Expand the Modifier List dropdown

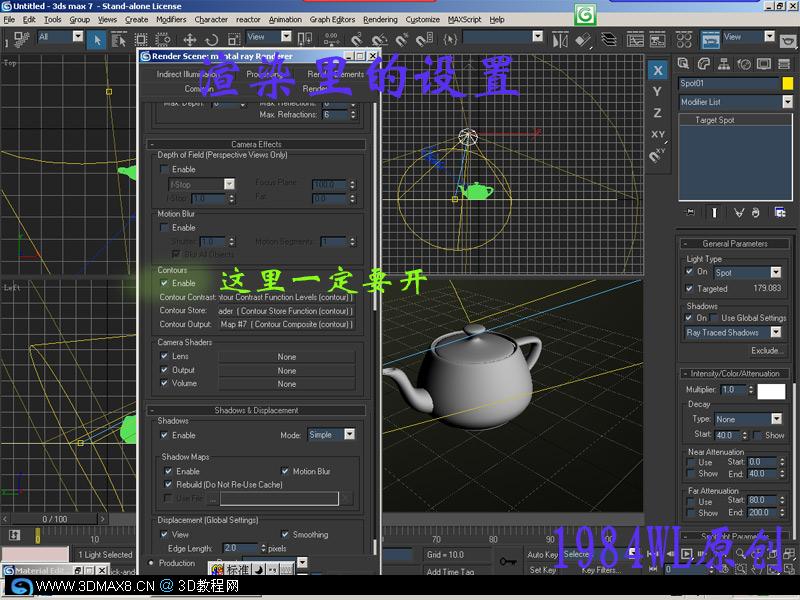[787, 102]
